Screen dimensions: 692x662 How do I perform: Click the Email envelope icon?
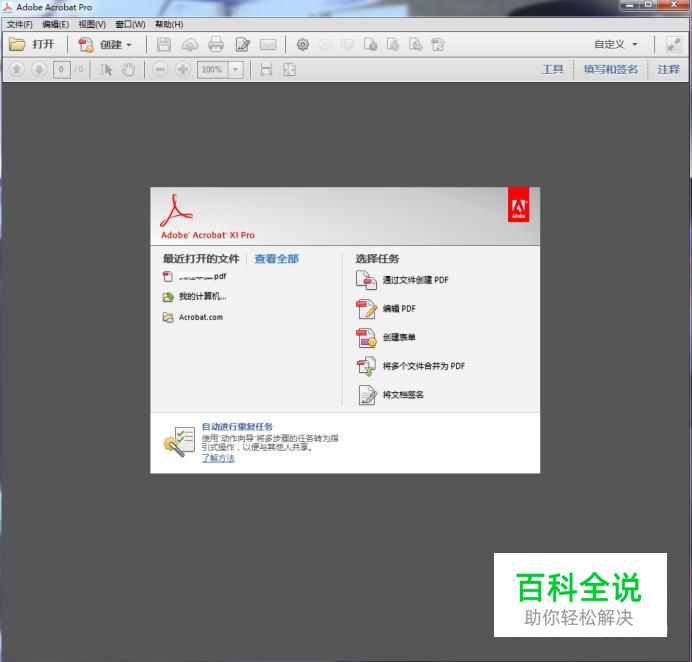tap(268, 45)
